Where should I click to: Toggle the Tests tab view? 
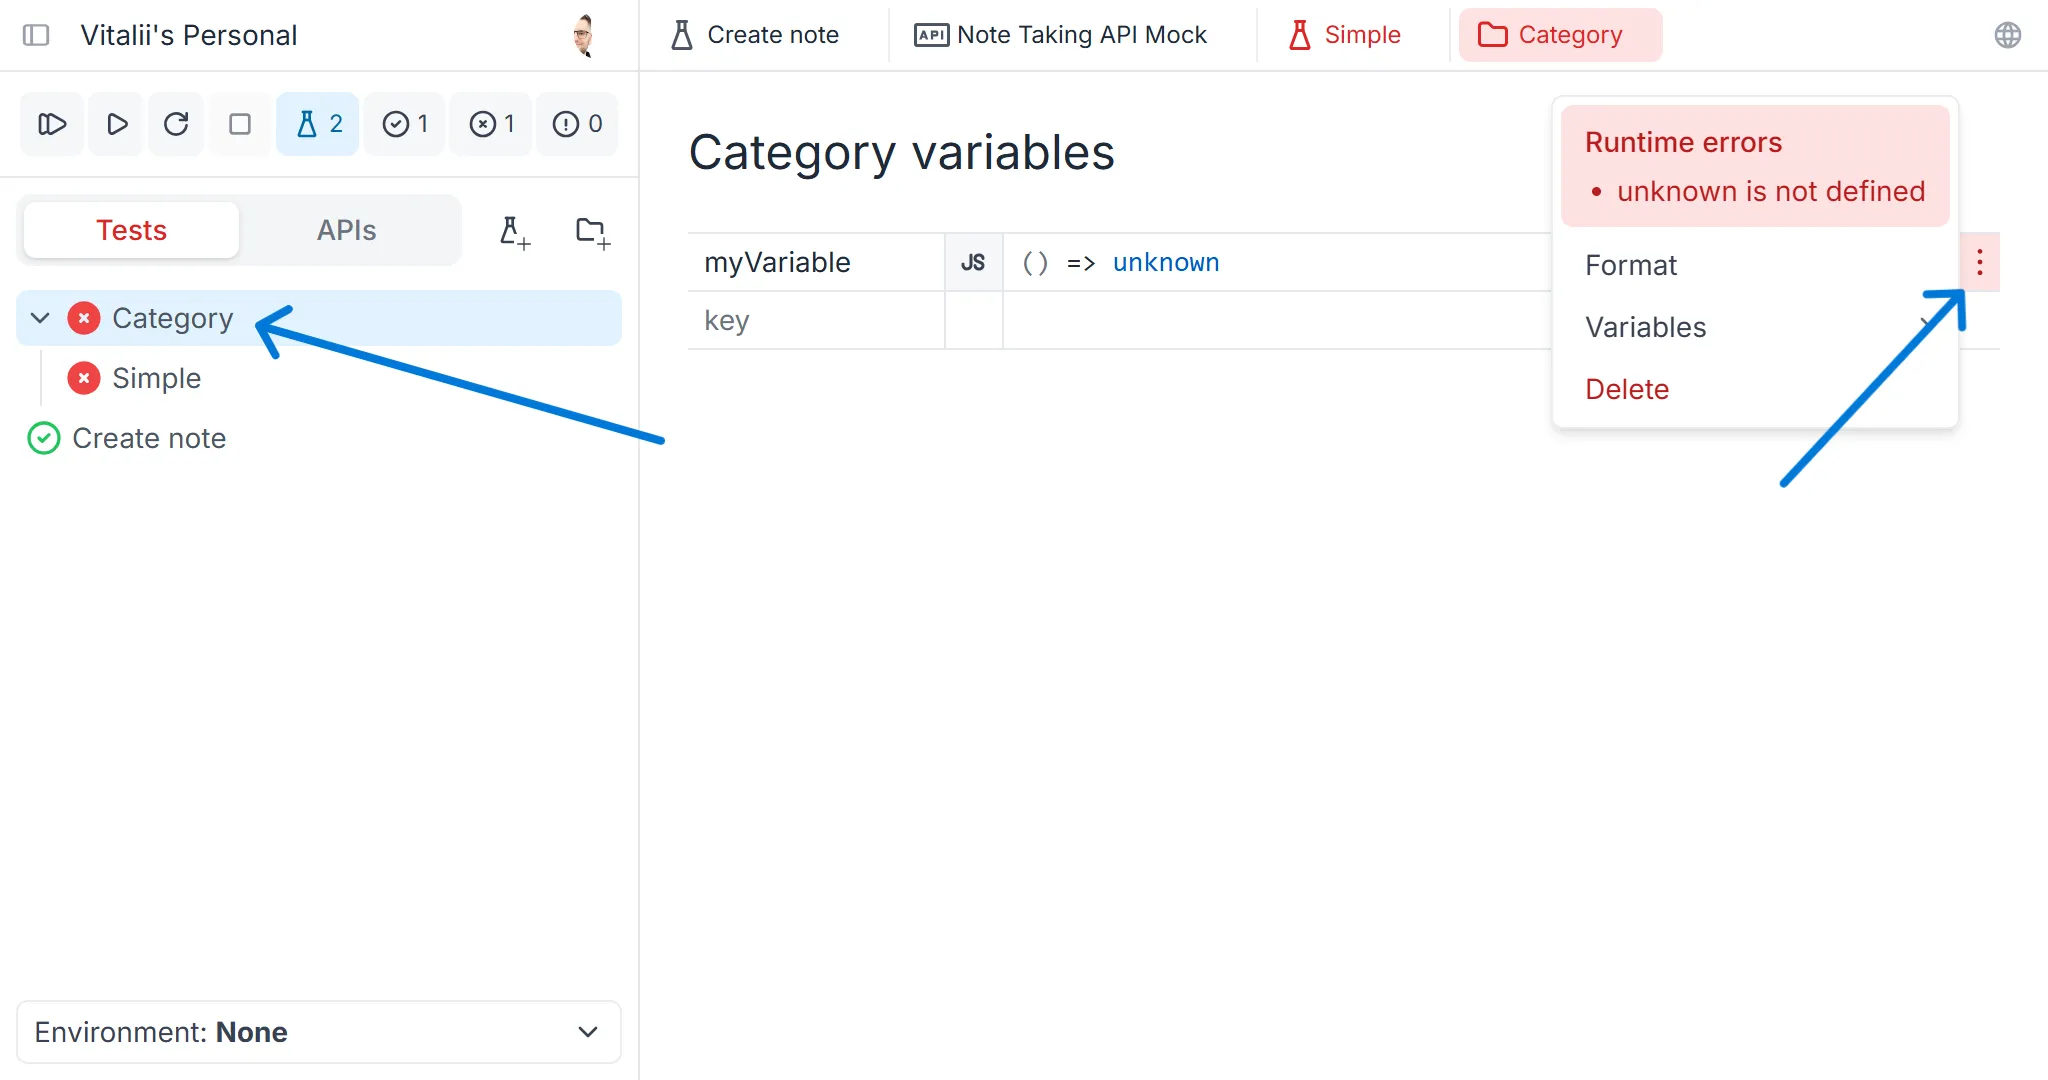(x=131, y=228)
